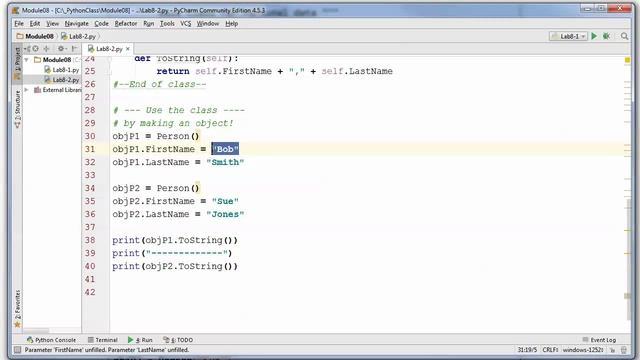
Task: Click the "Jones" string on line 36
Action: click(x=225, y=214)
